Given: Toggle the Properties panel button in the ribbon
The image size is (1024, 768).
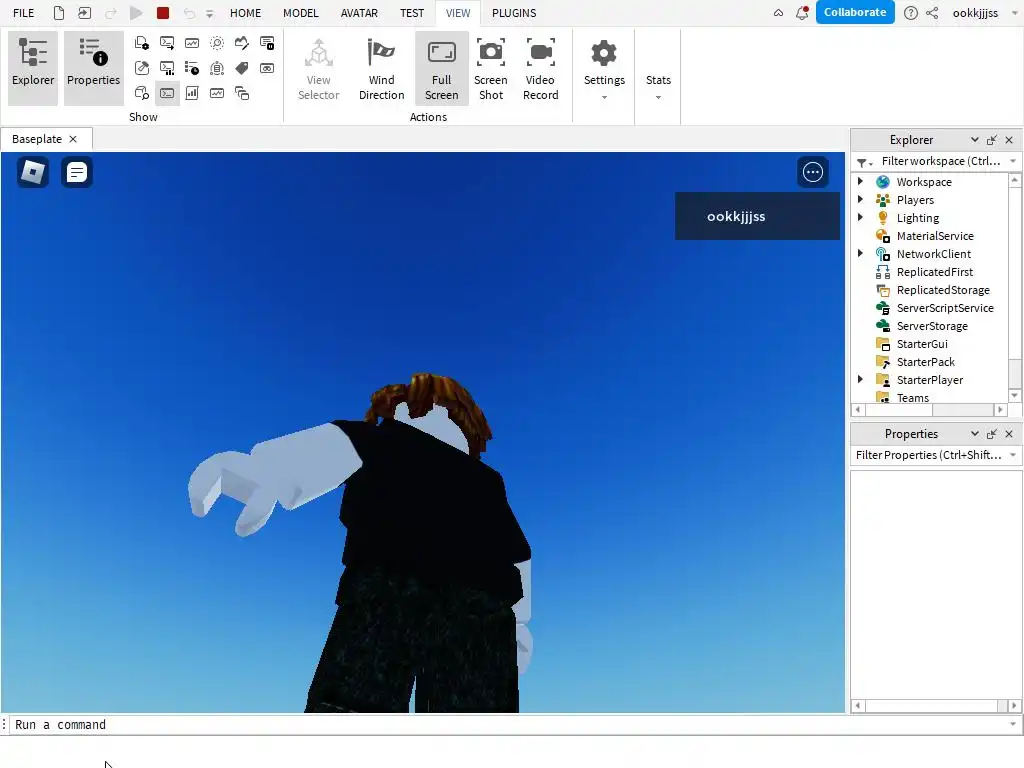Looking at the screenshot, I should (93, 68).
